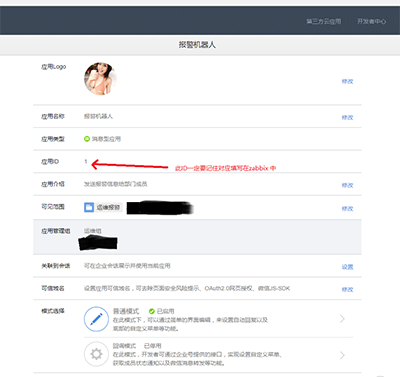Click the blue department folder icon
This screenshot has height=377, width=400.
(89, 207)
